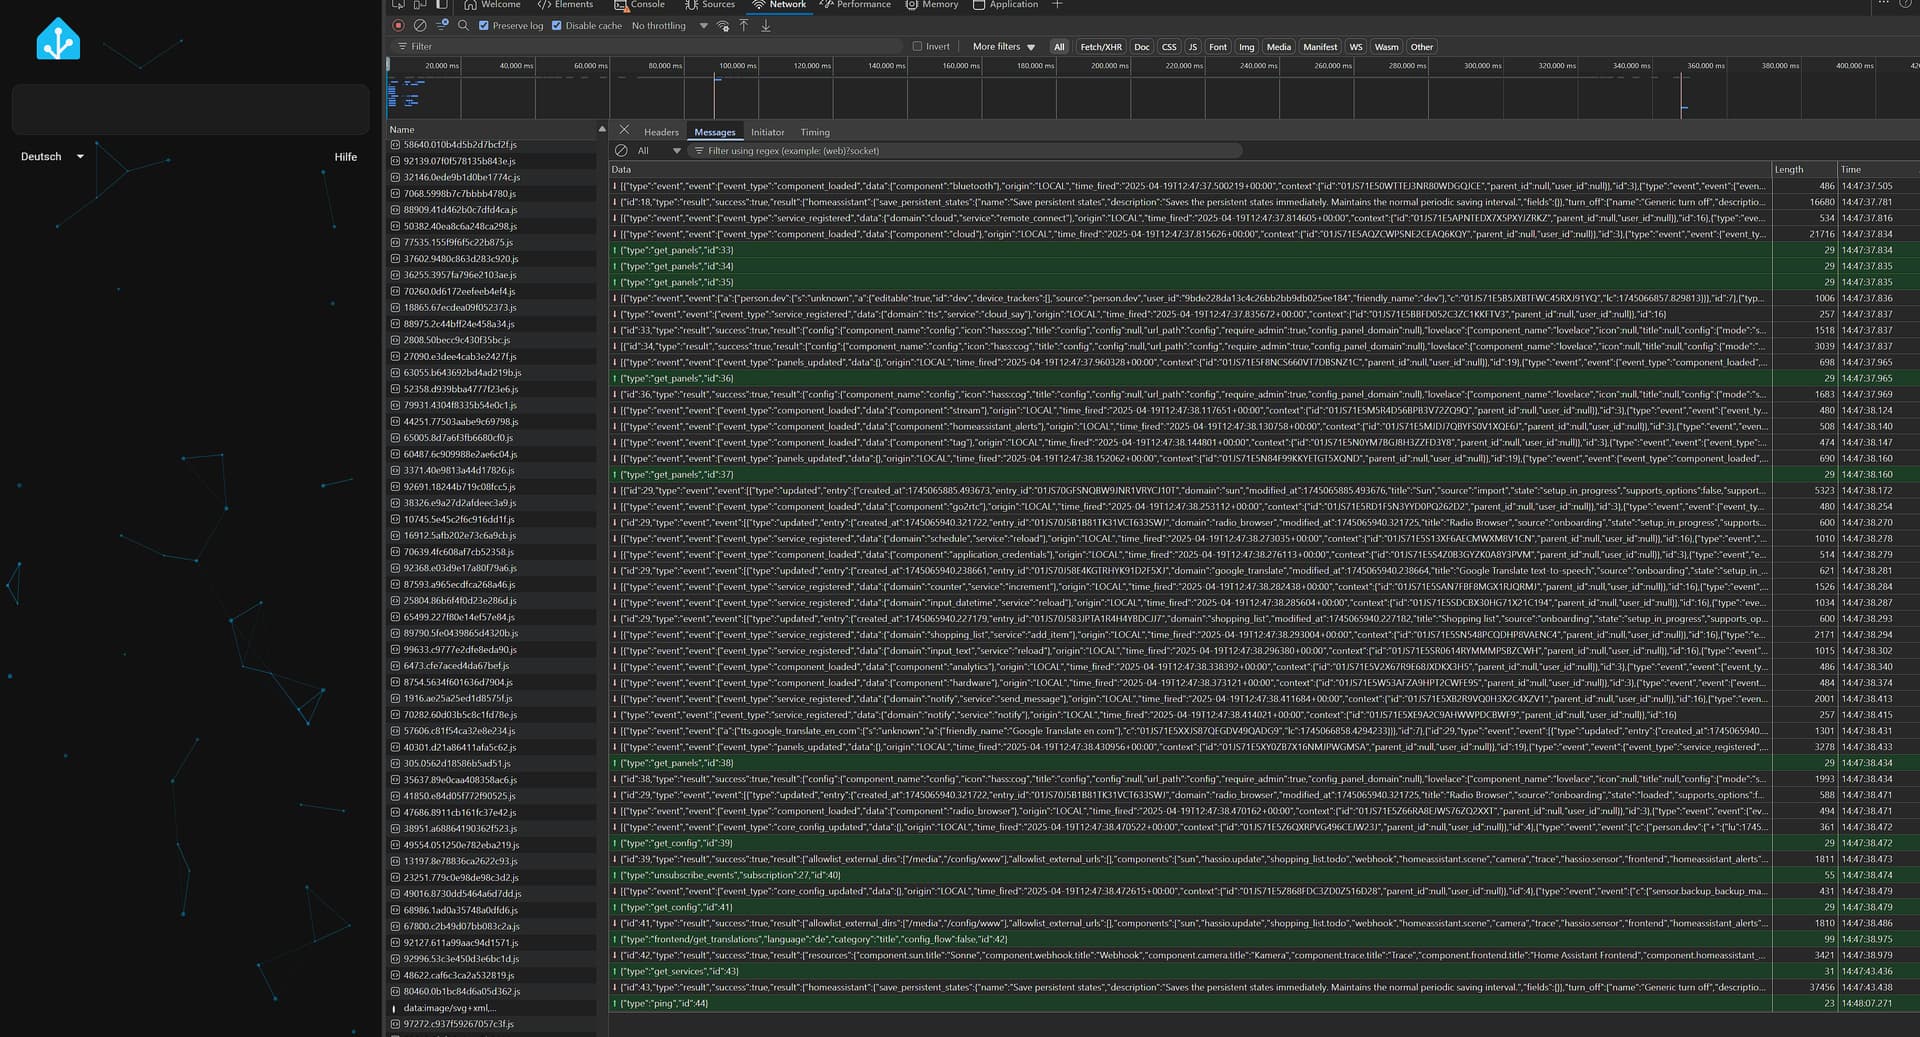Screen dimensions: 1920x1037
Task: Clear the network log
Action: tap(420, 26)
